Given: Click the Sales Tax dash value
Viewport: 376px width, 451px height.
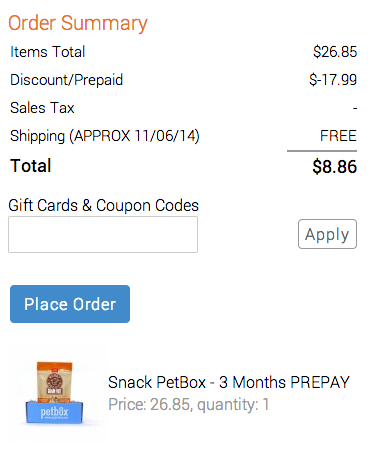Looking at the screenshot, I should pos(355,108).
